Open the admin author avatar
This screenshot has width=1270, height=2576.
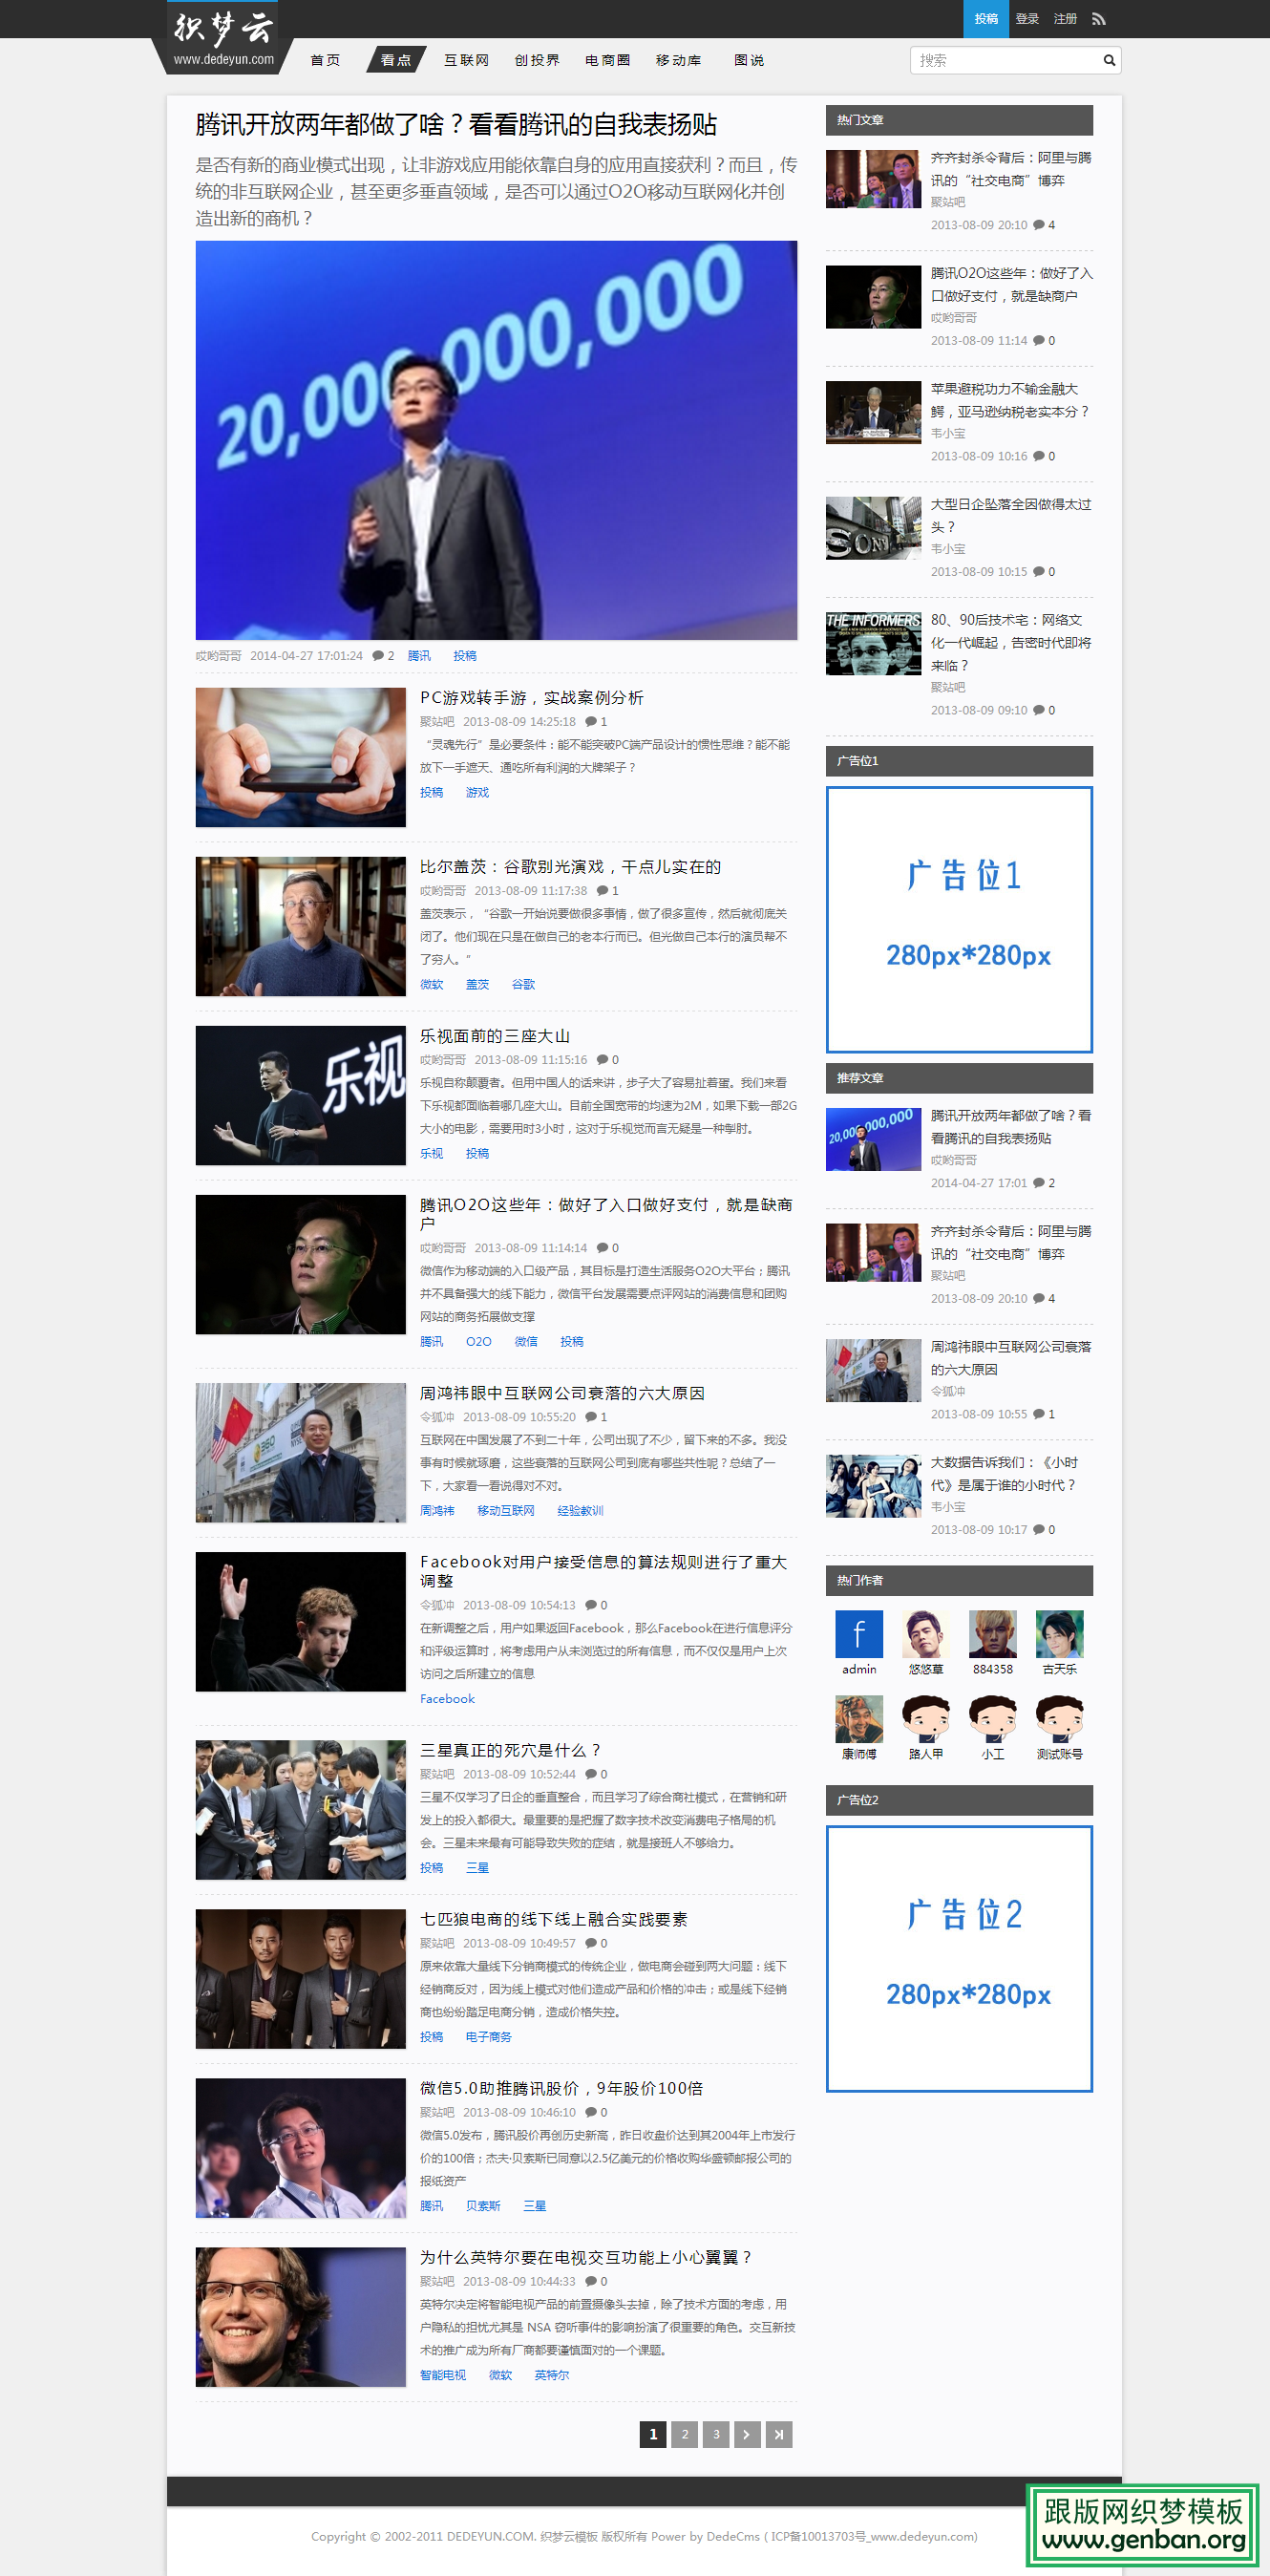[x=858, y=1634]
